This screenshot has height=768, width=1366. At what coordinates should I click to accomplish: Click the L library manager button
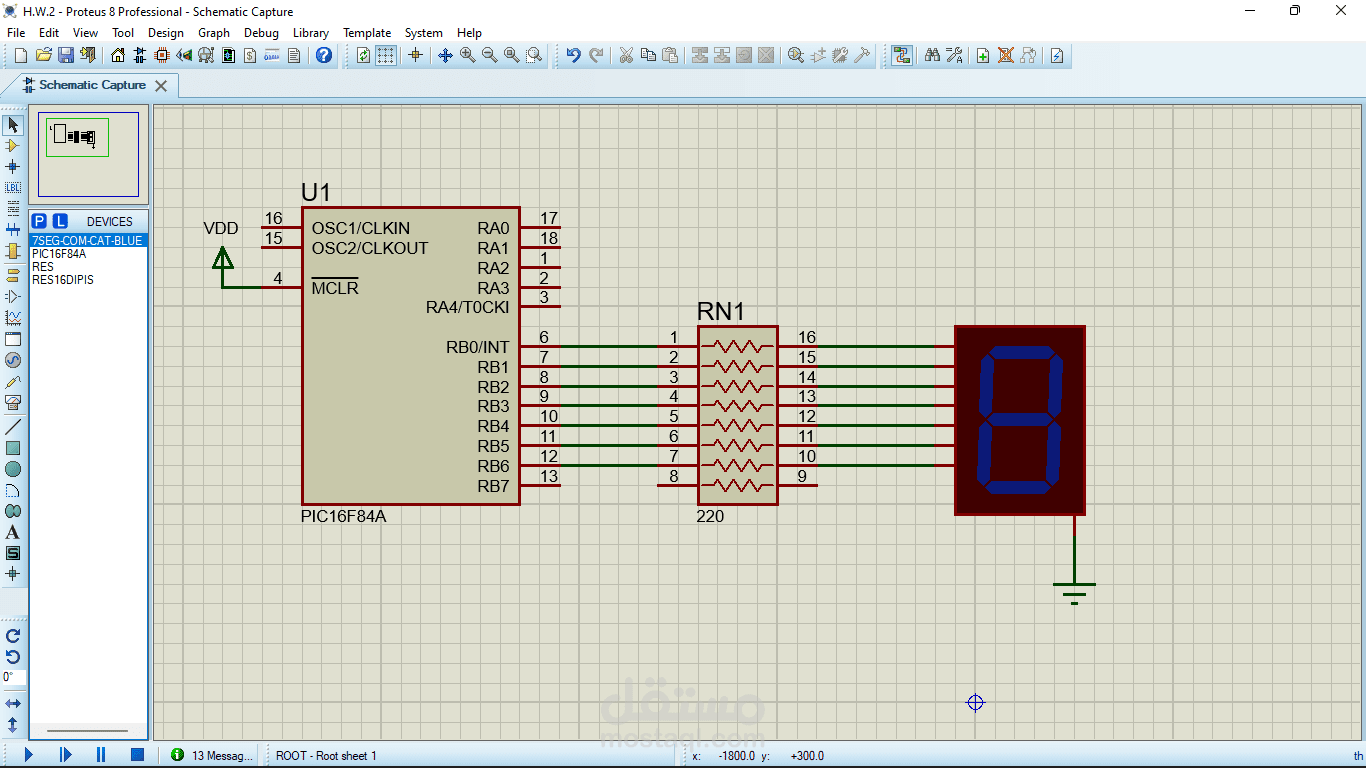tap(60, 221)
